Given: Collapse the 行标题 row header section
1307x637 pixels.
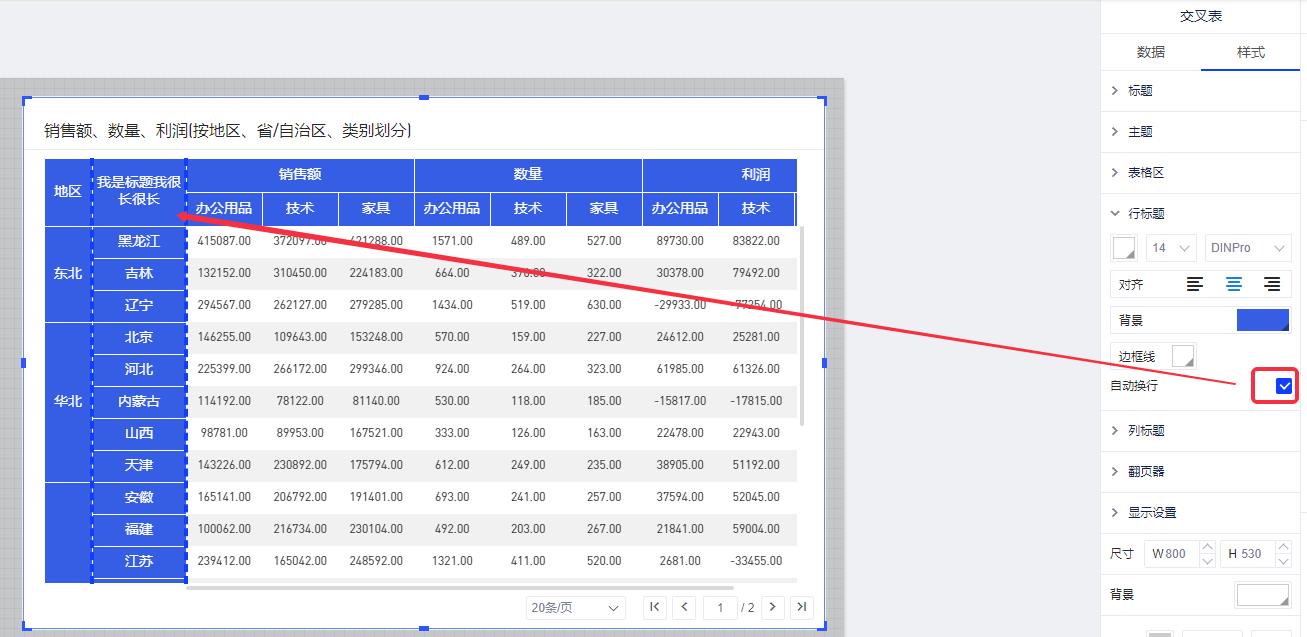Looking at the screenshot, I should pyautogui.click(x=1146, y=214).
